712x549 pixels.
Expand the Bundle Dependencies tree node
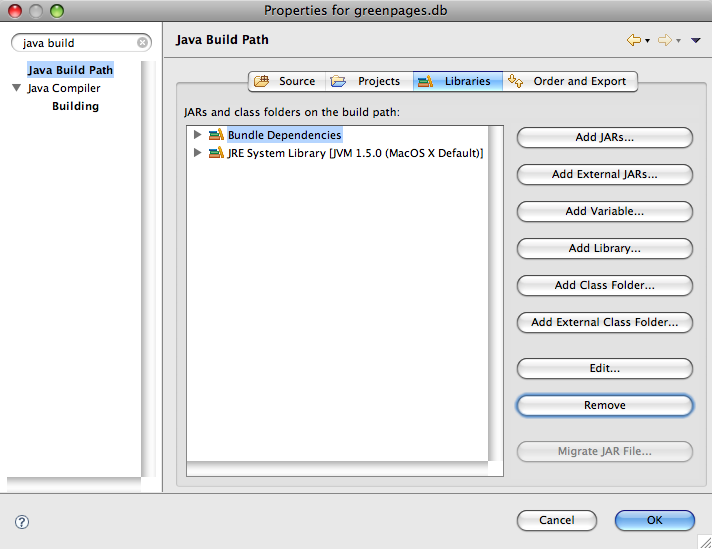[x=198, y=135]
